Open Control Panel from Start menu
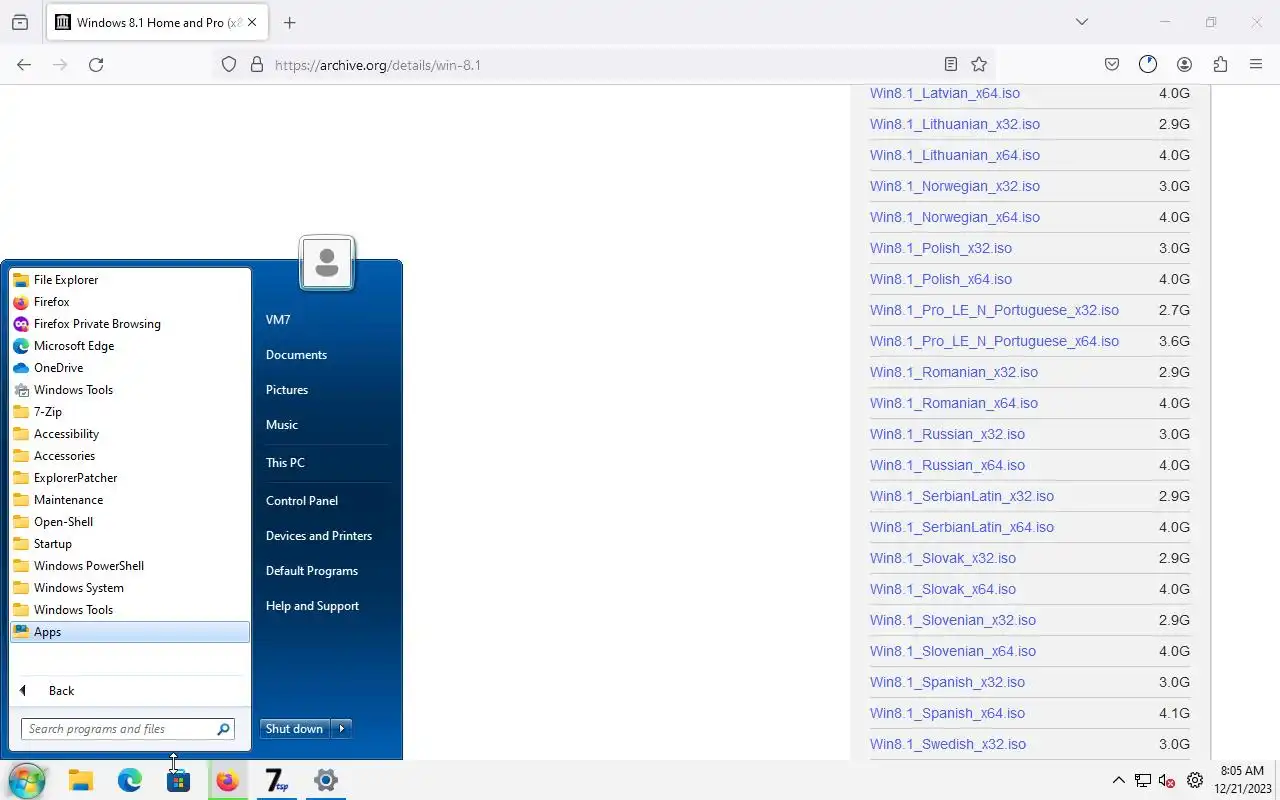Screen dimensions: 1280x800 click(x=302, y=501)
